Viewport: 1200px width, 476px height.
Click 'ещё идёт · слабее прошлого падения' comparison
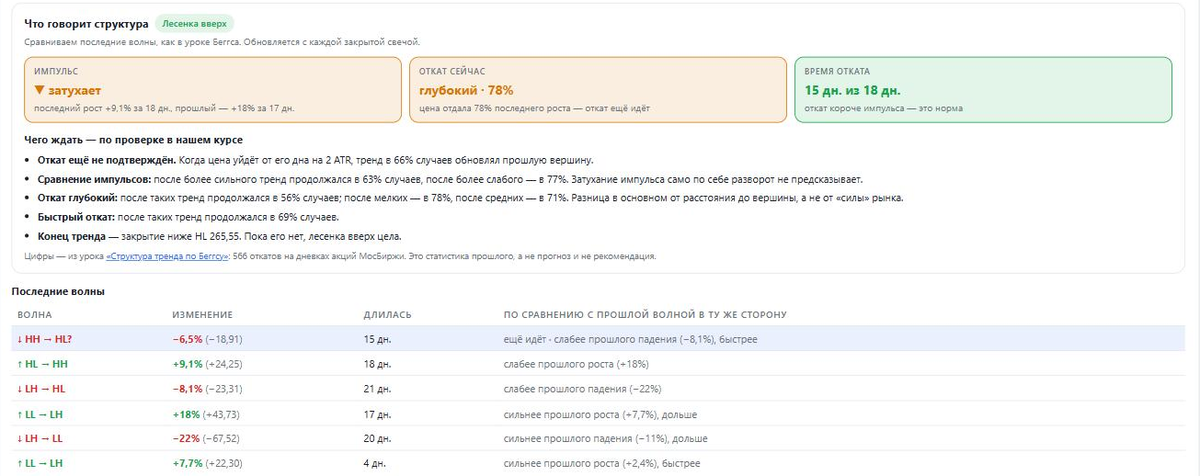pyautogui.click(x=630, y=339)
